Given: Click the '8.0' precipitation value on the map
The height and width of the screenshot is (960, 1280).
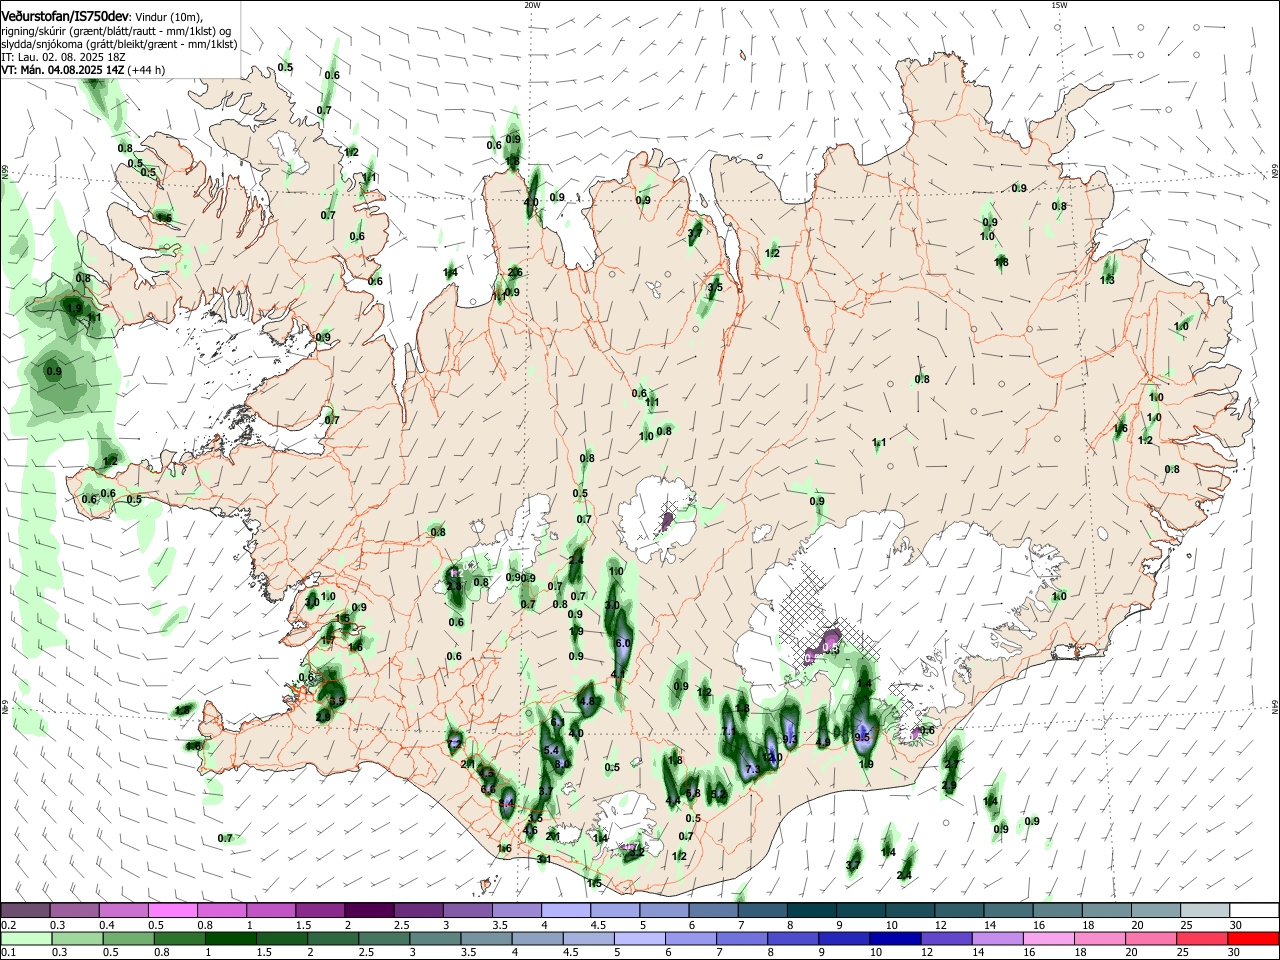Looking at the screenshot, I should [563, 764].
